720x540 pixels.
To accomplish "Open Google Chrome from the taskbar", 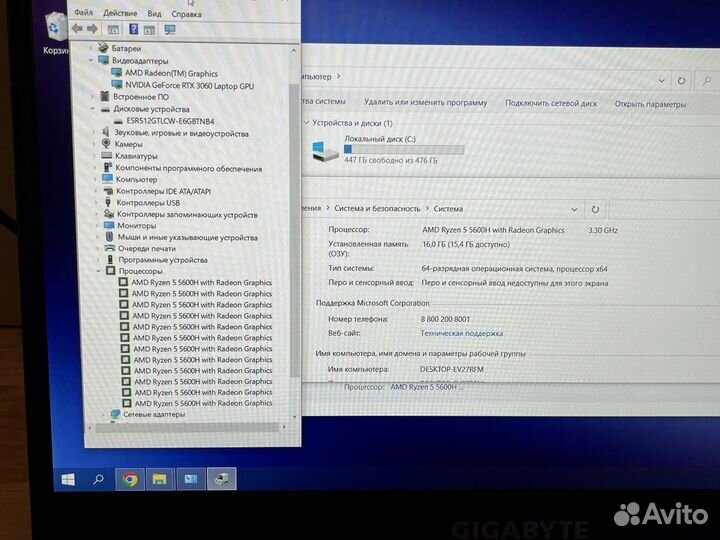I will 129,479.
